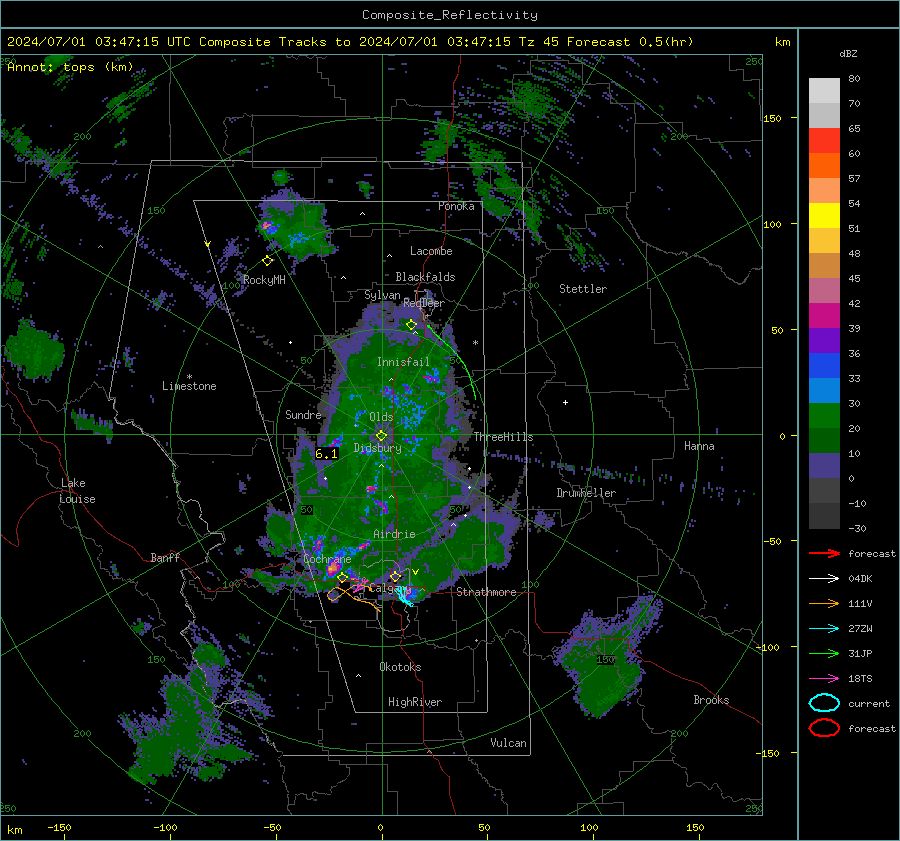
Task: Click the yellow diamond marker near RedDeer
Action: [411, 325]
